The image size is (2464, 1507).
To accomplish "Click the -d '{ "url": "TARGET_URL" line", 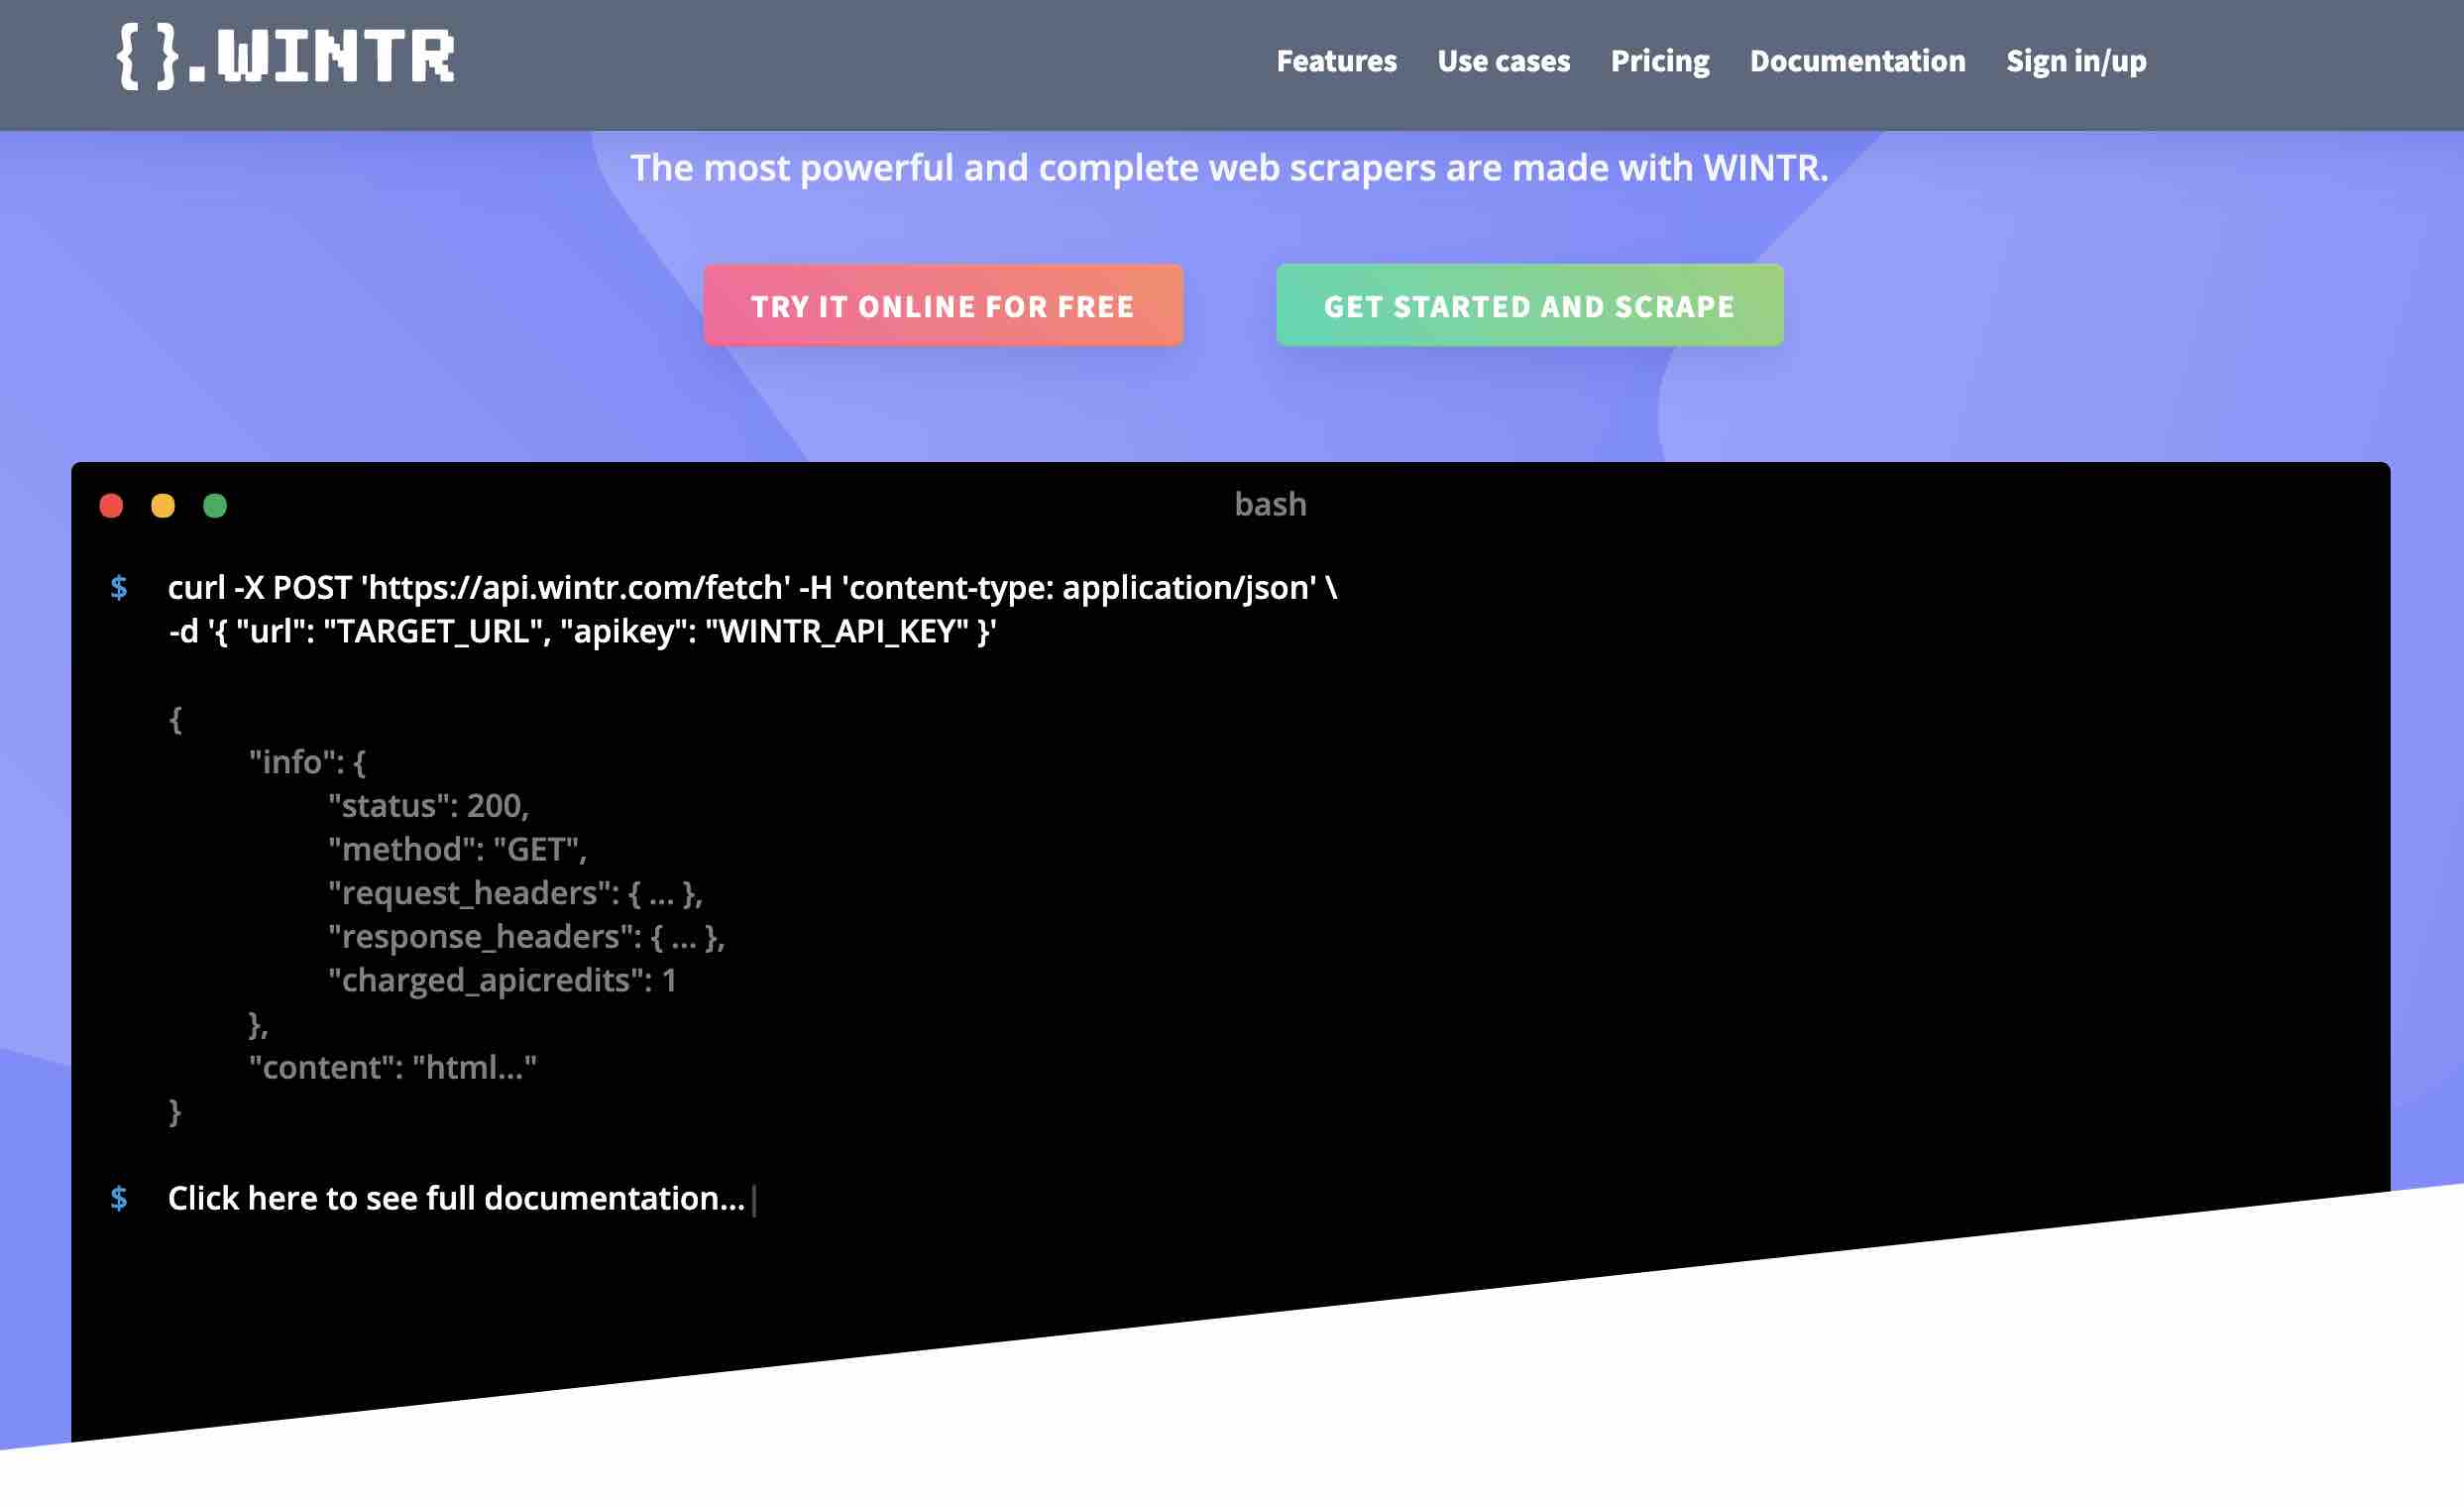I will (x=582, y=631).
